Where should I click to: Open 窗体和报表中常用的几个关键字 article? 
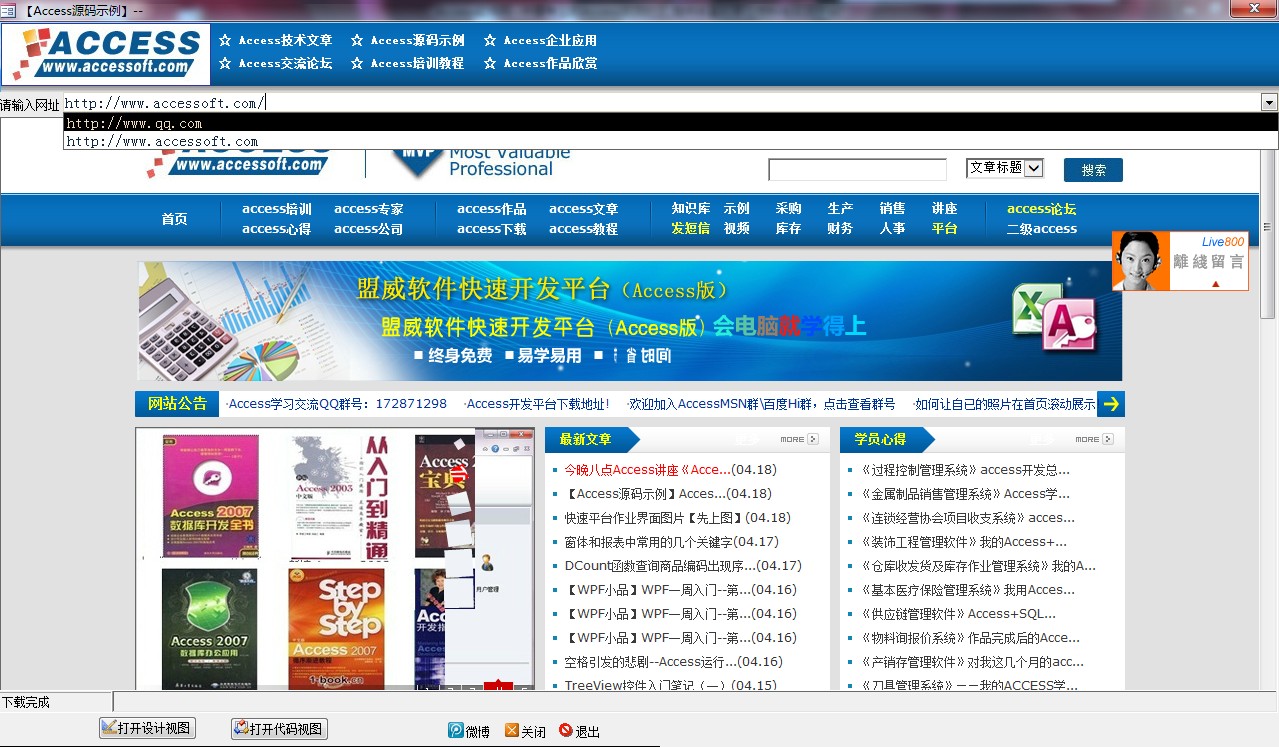pyautogui.click(x=671, y=542)
